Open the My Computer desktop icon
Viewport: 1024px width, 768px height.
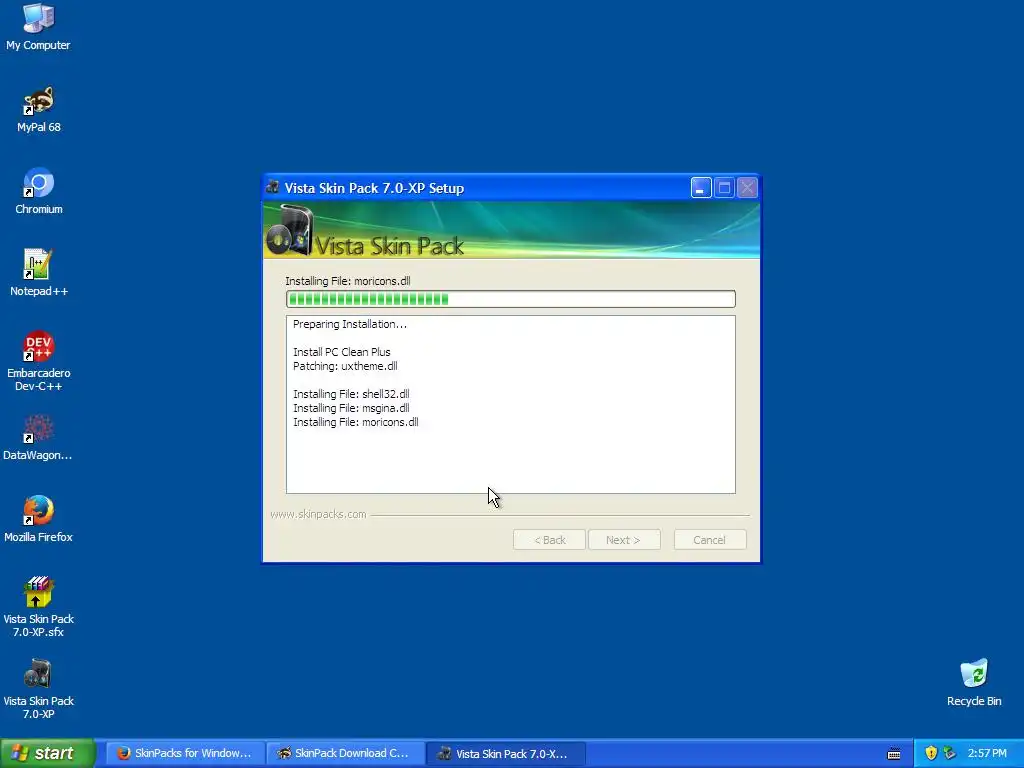[38, 26]
